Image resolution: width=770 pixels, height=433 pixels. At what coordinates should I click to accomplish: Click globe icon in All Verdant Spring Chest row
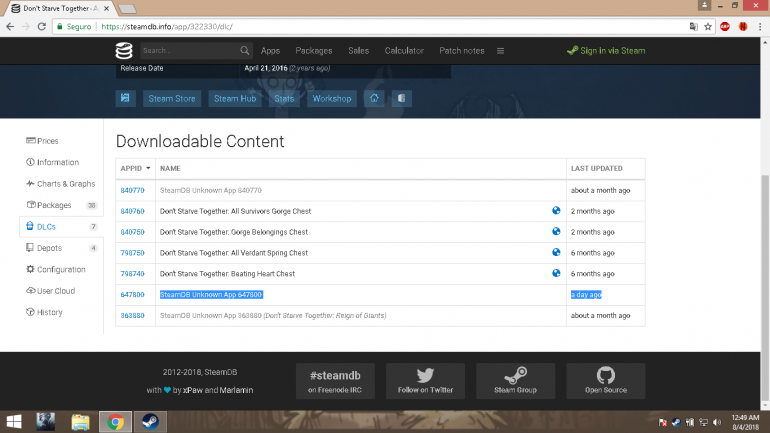coord(556,252)
